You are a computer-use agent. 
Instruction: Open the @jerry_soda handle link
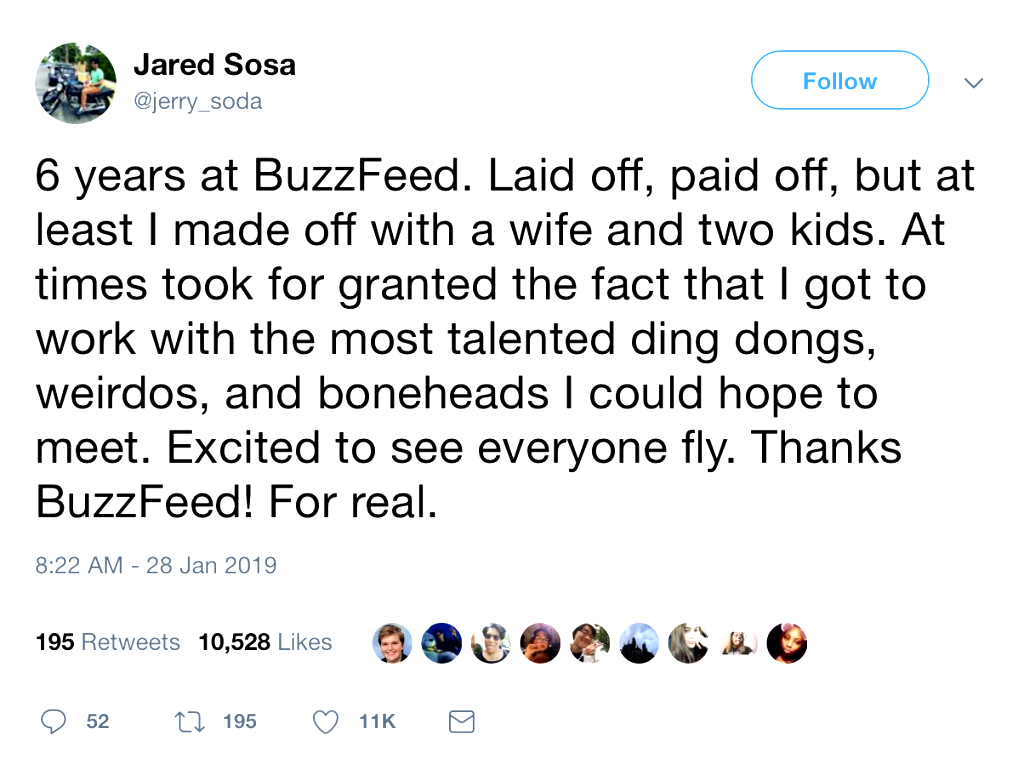198,101
